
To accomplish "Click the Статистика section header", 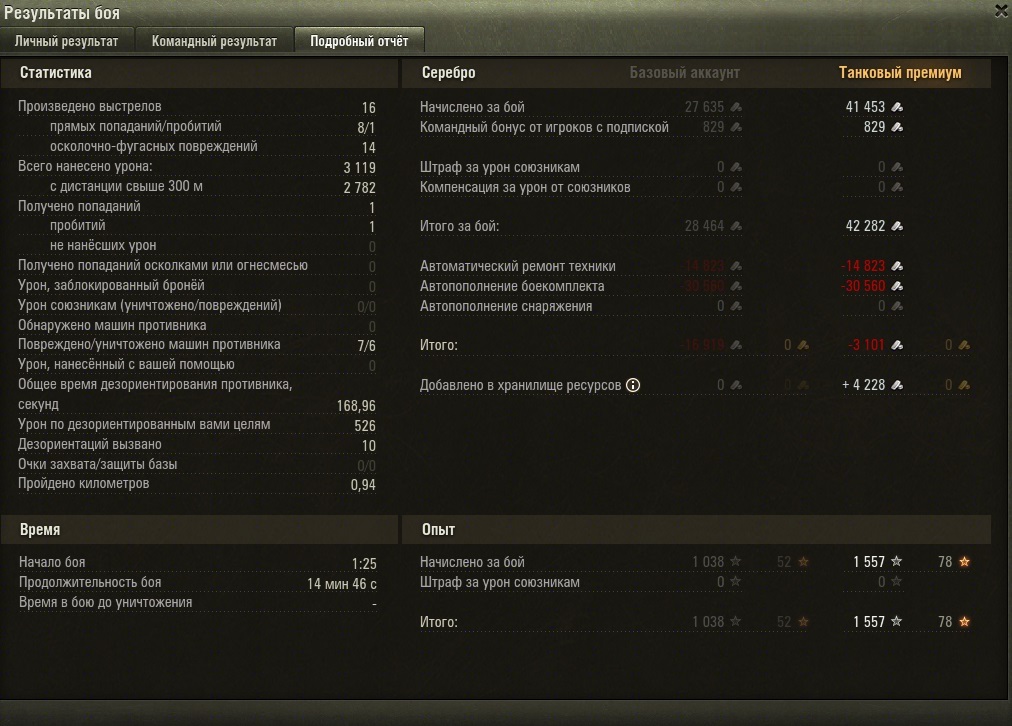I will coord(56,73).
